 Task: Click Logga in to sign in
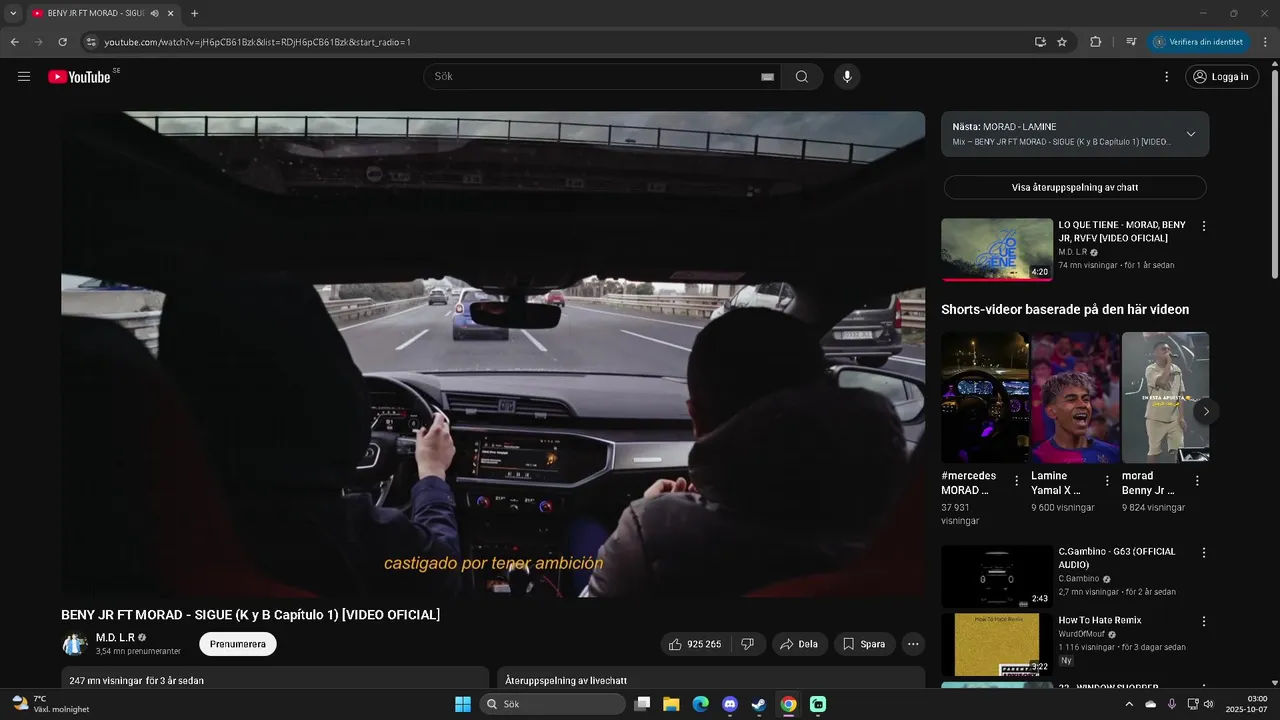coord(1222,77)
